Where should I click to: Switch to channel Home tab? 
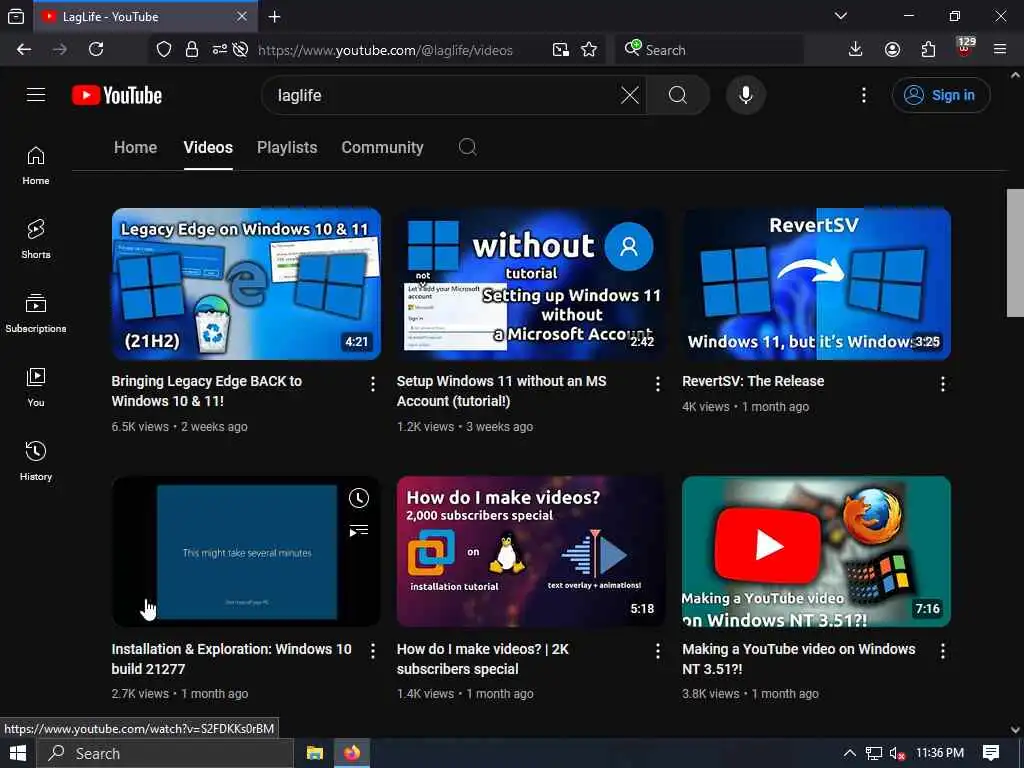(x=135, y=148)
